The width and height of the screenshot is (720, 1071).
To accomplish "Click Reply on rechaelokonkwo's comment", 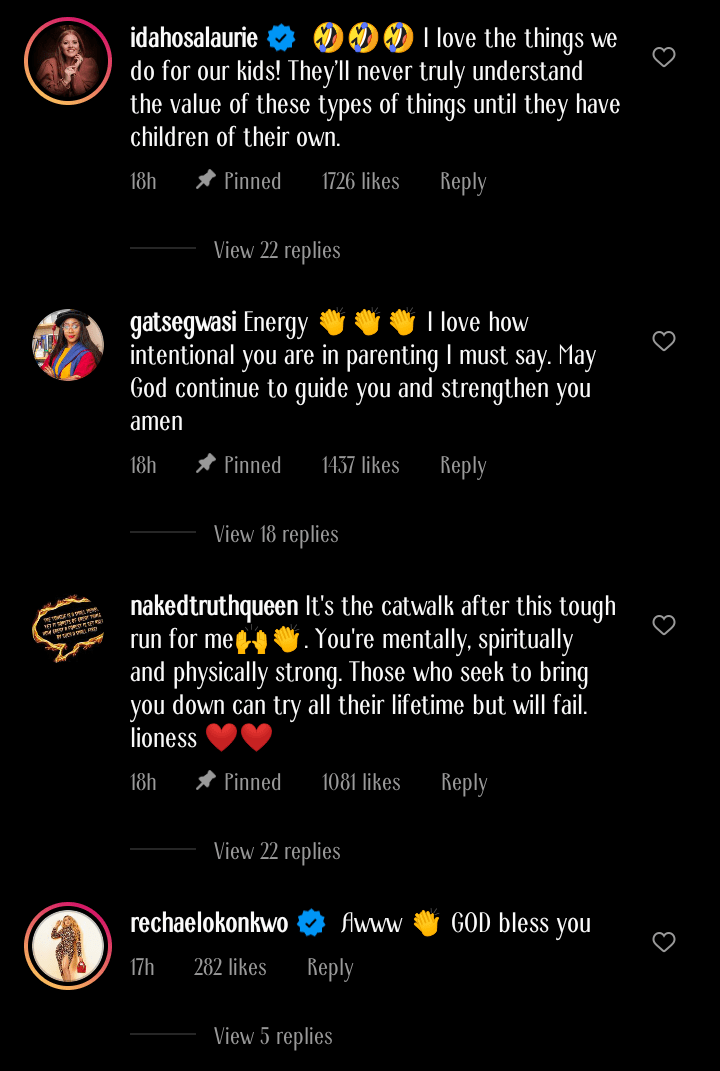I will (x=330, y=967).
